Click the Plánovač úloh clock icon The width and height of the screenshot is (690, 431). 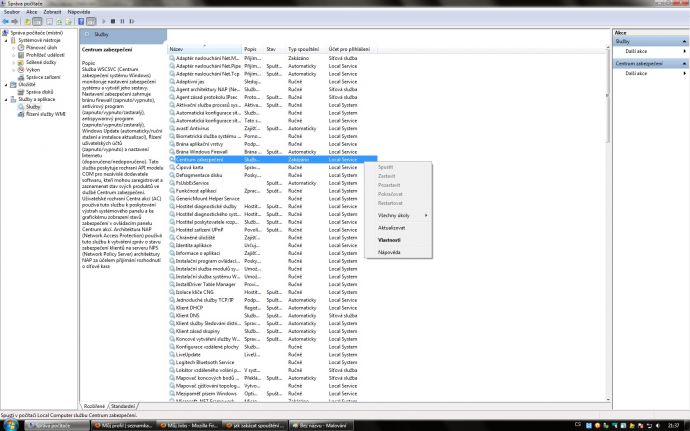click(21, 48)
